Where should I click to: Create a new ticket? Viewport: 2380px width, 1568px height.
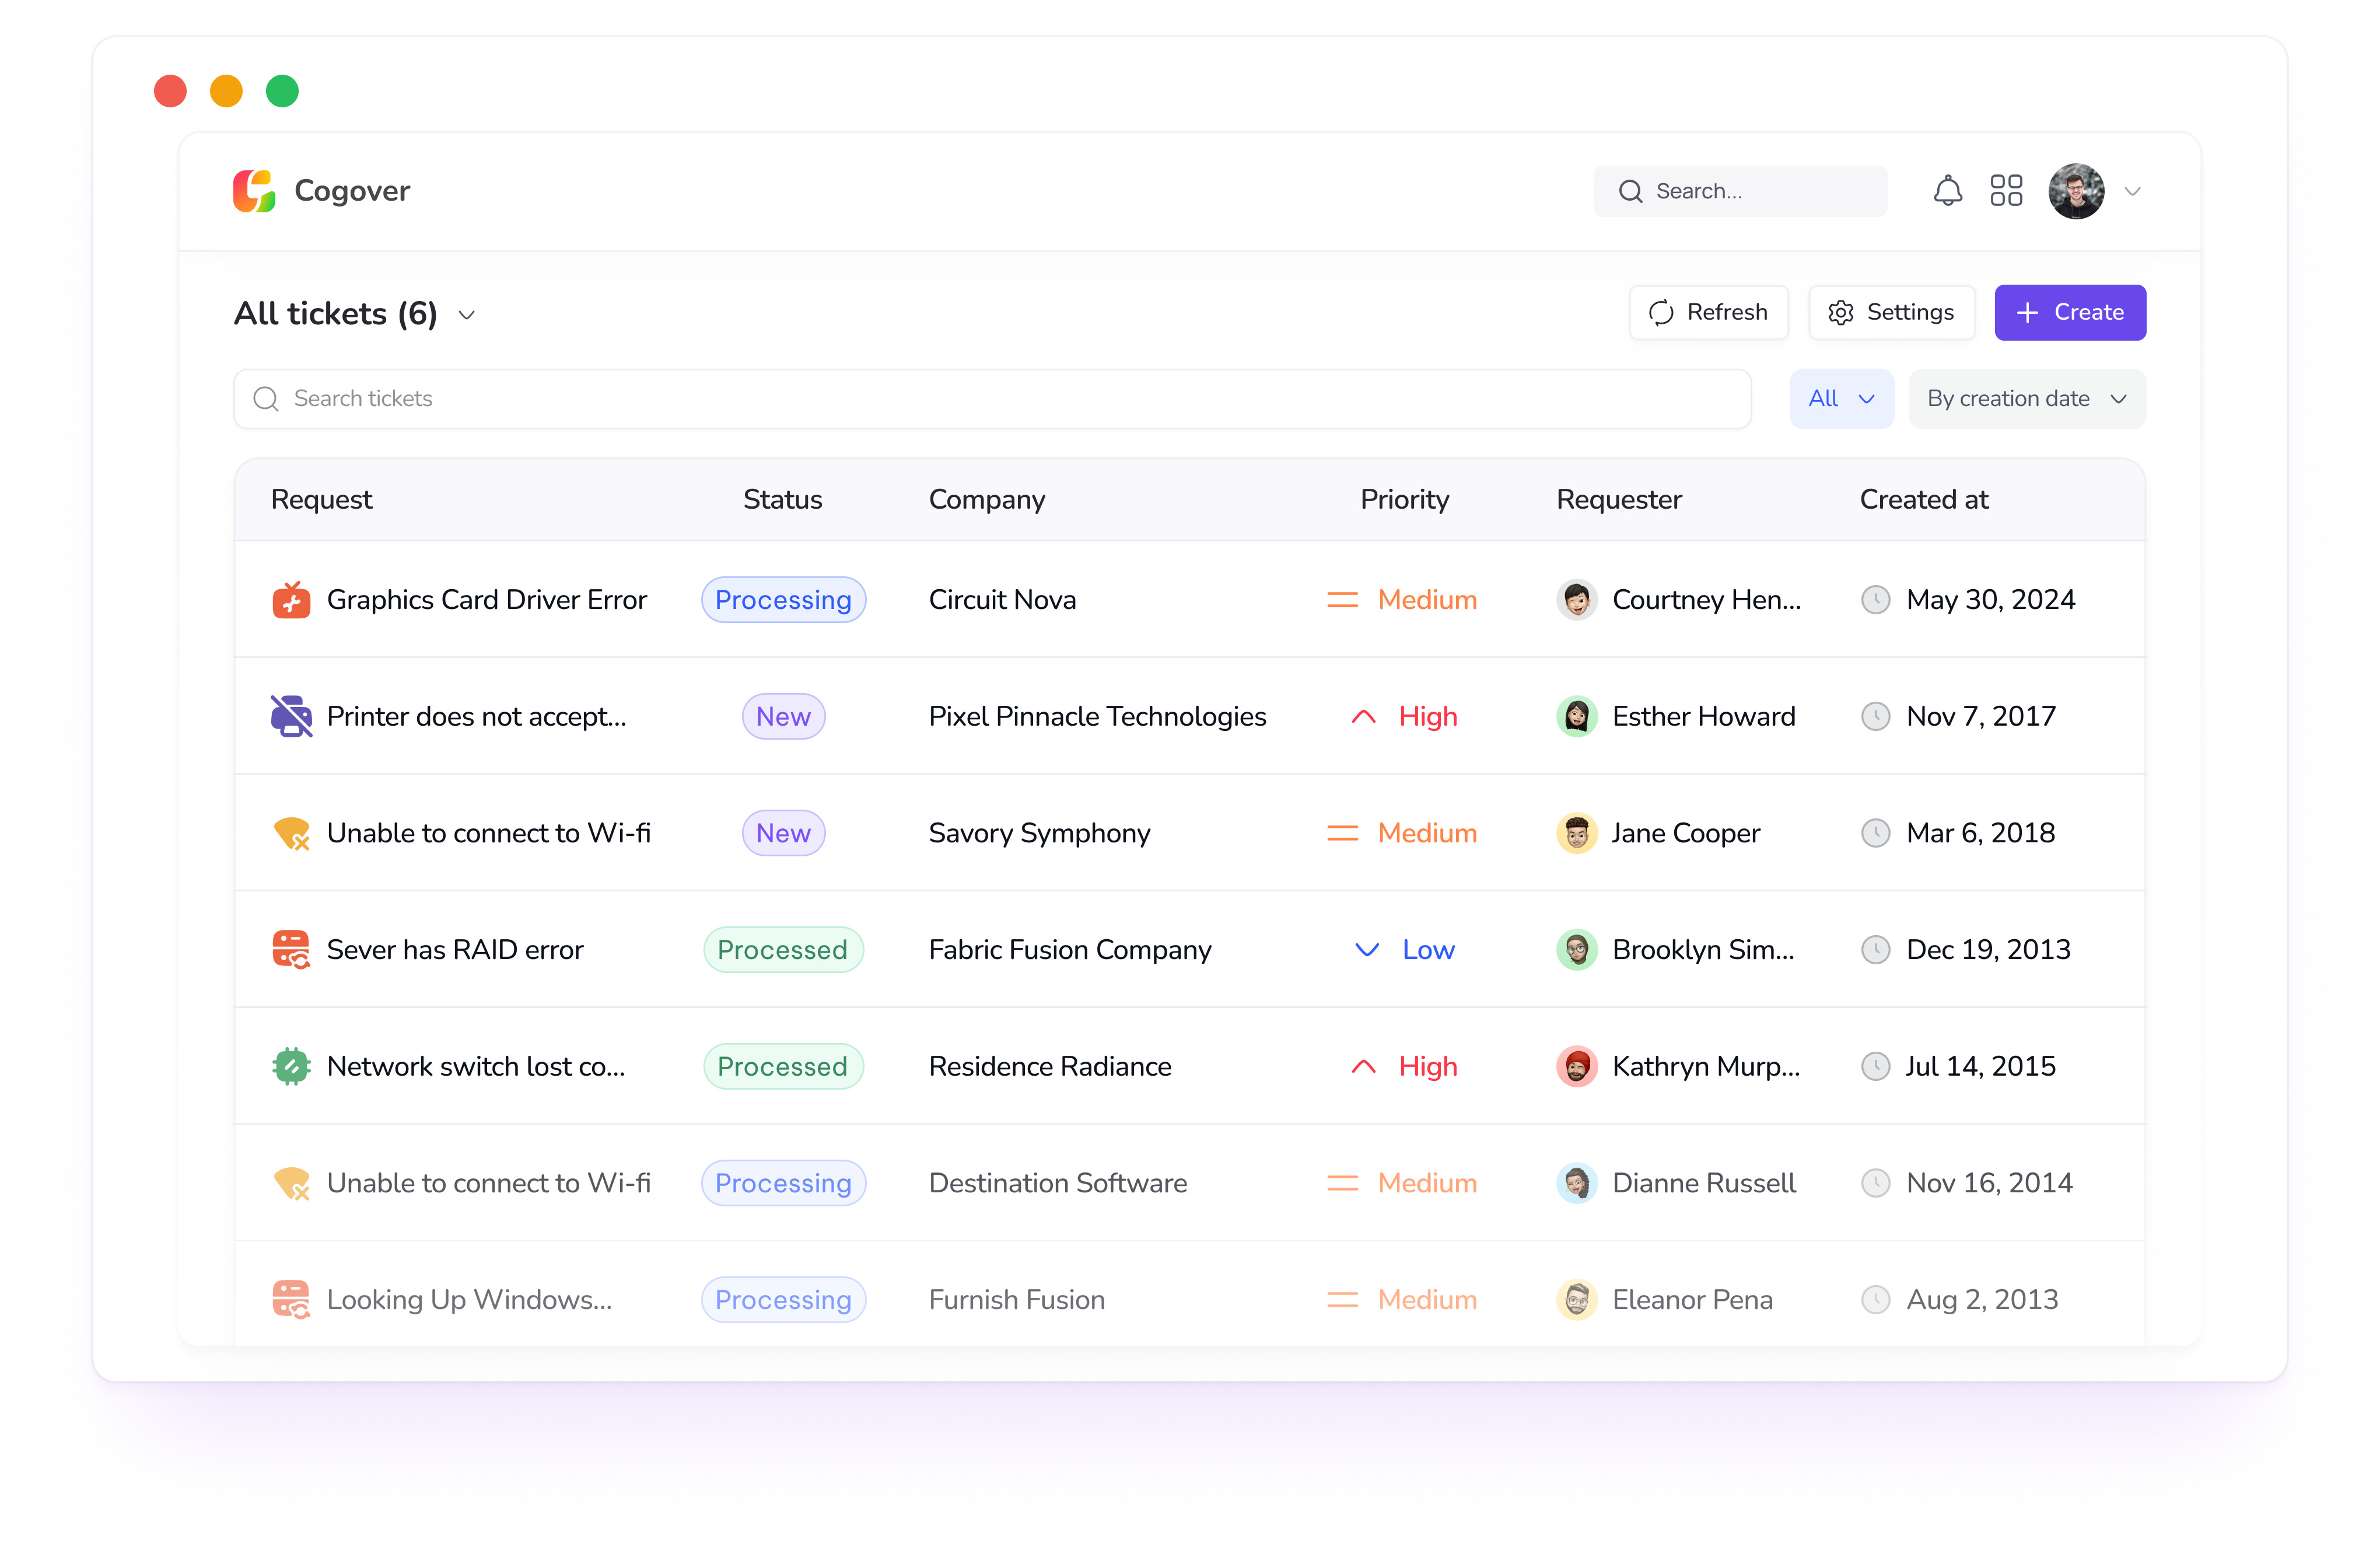tap(2070, 313)
